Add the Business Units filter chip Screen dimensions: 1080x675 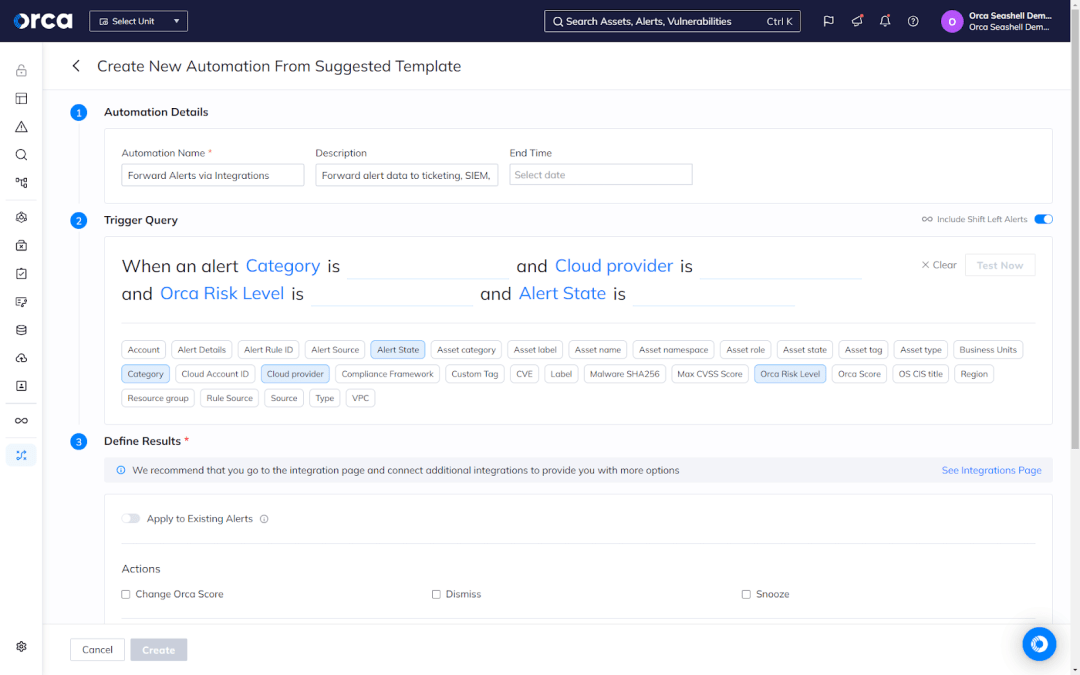[988, 350]
